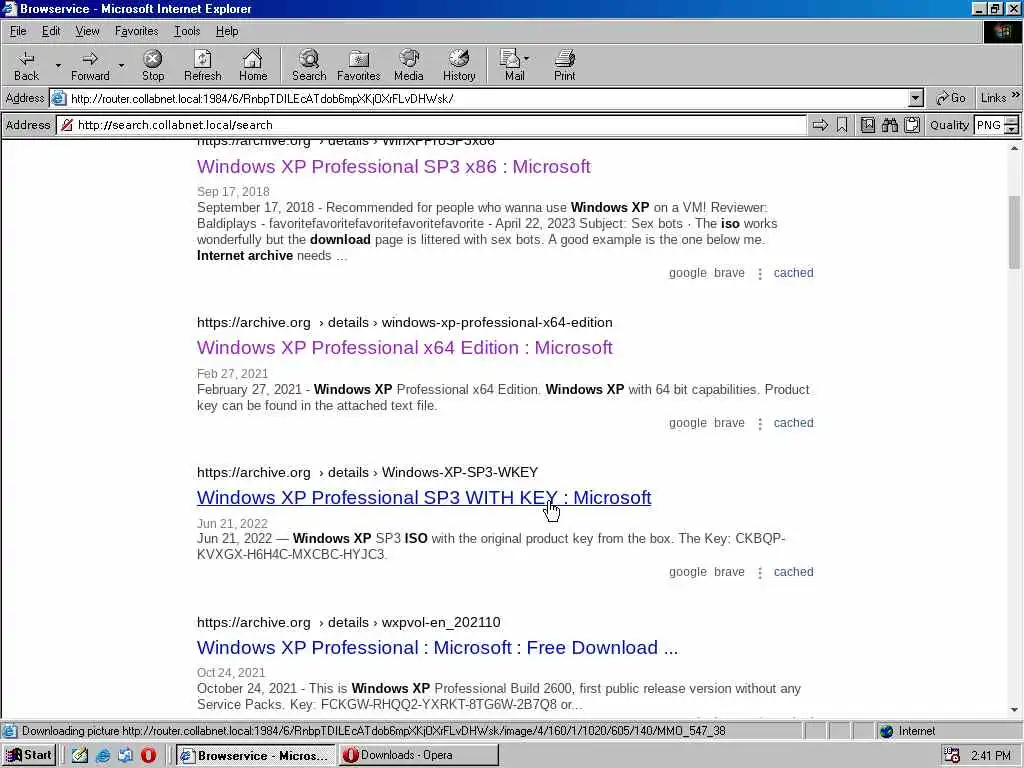Click the Stop toolbar button
Screen dimensions: 1024x768
click(x=153, y=65)
